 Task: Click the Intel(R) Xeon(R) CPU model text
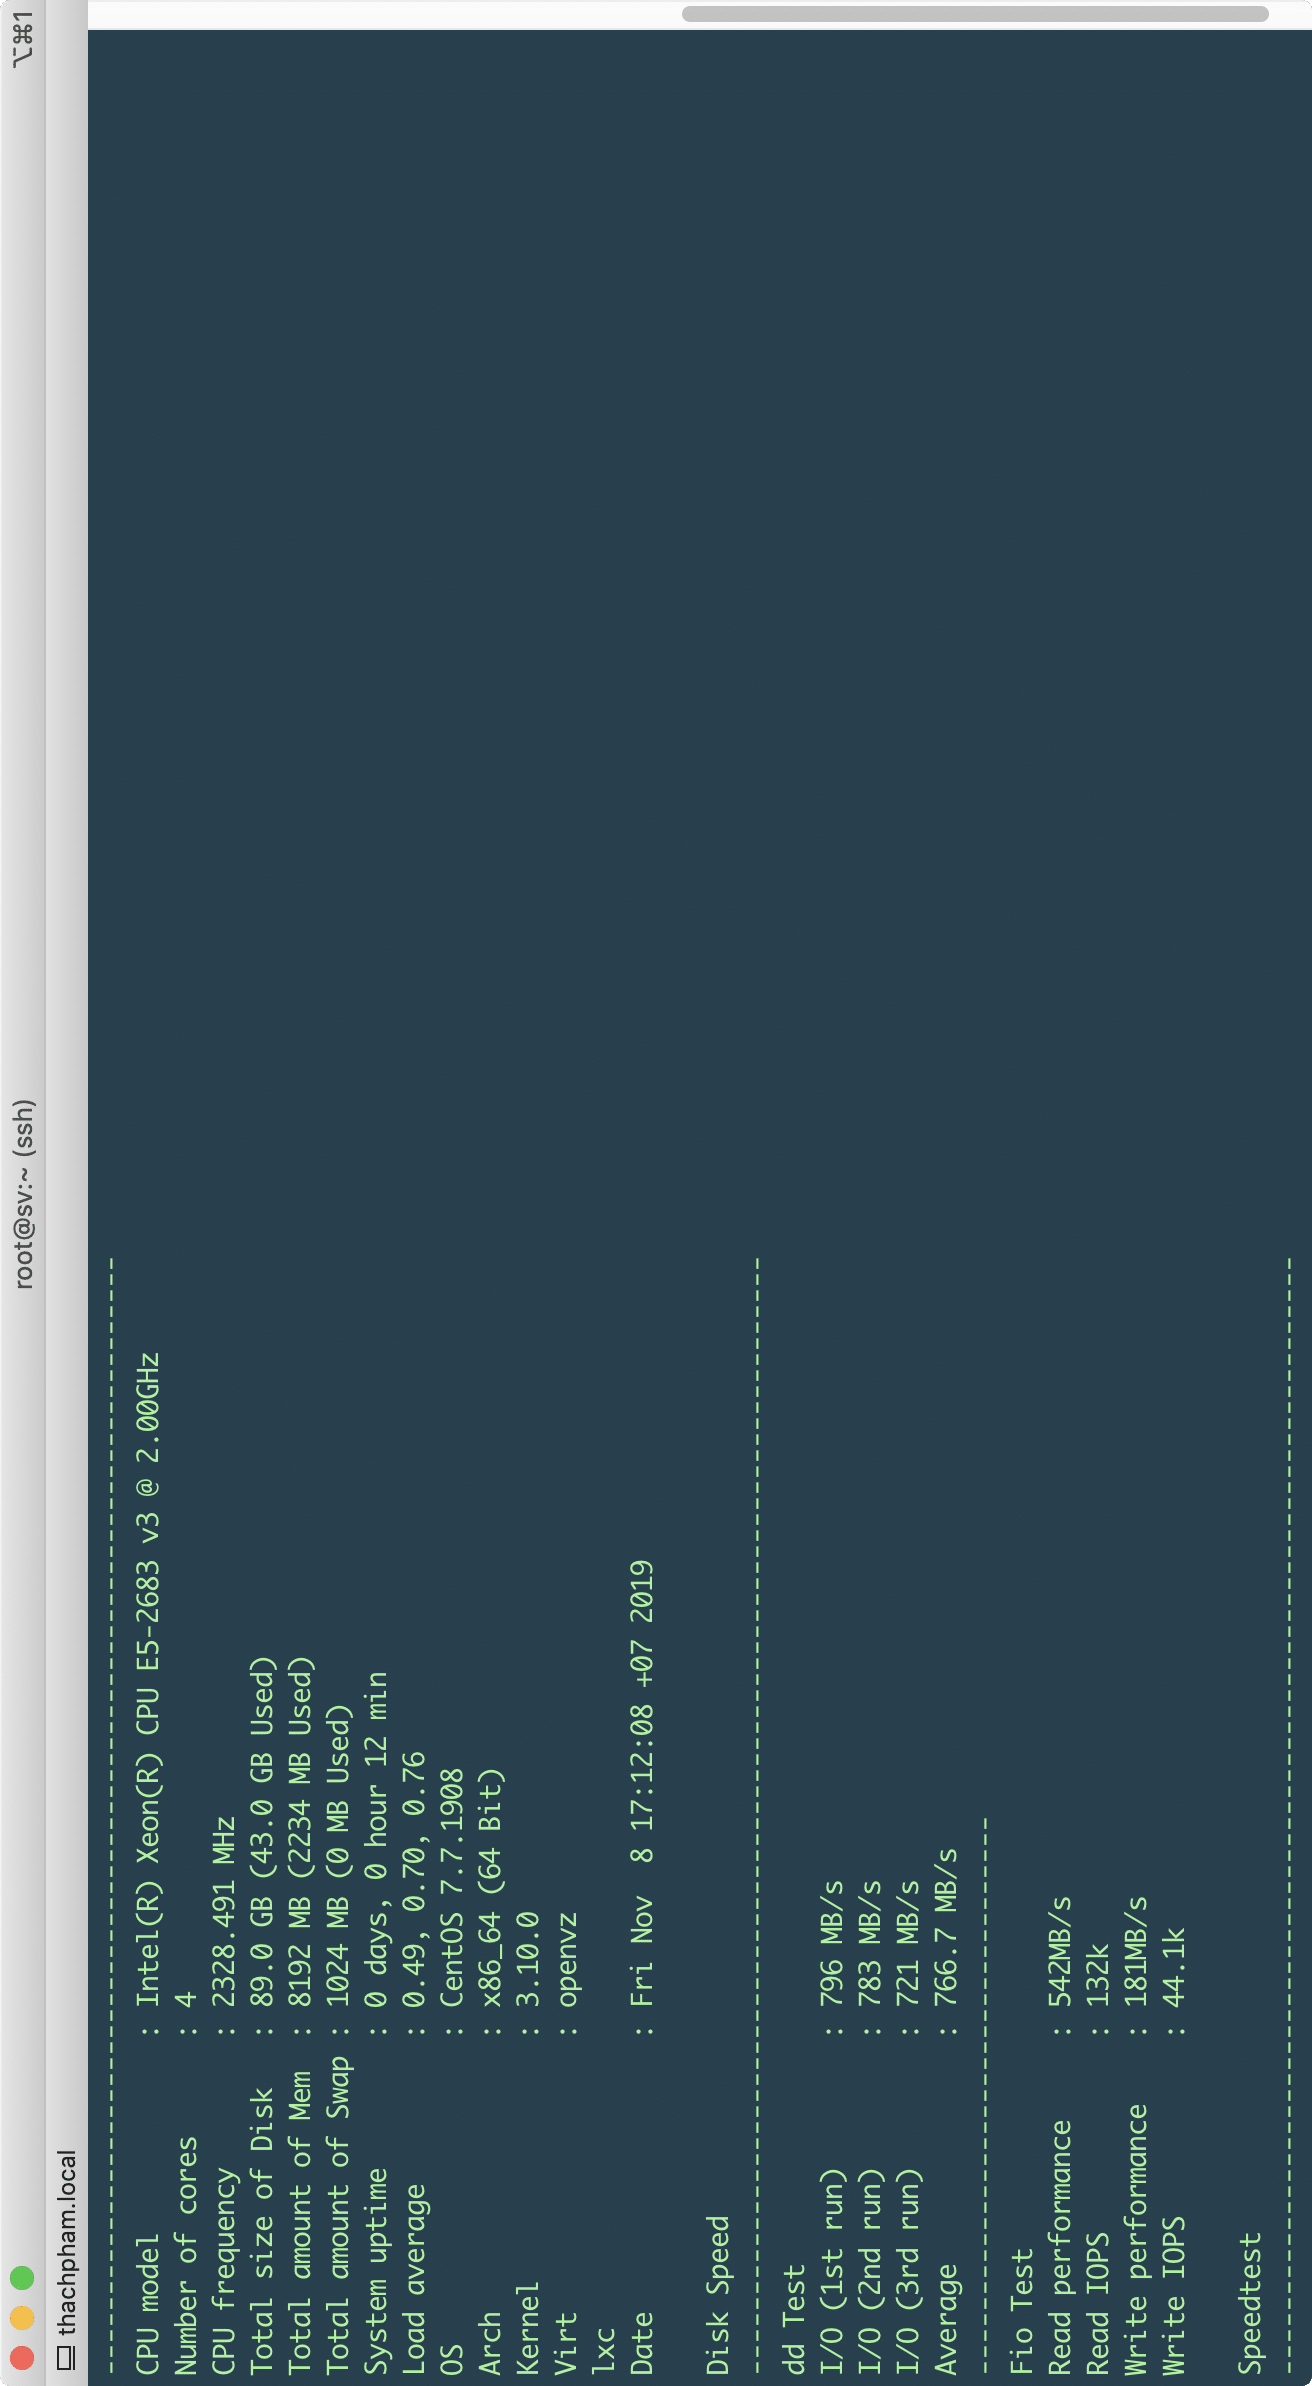click(x=148, y=1680)
